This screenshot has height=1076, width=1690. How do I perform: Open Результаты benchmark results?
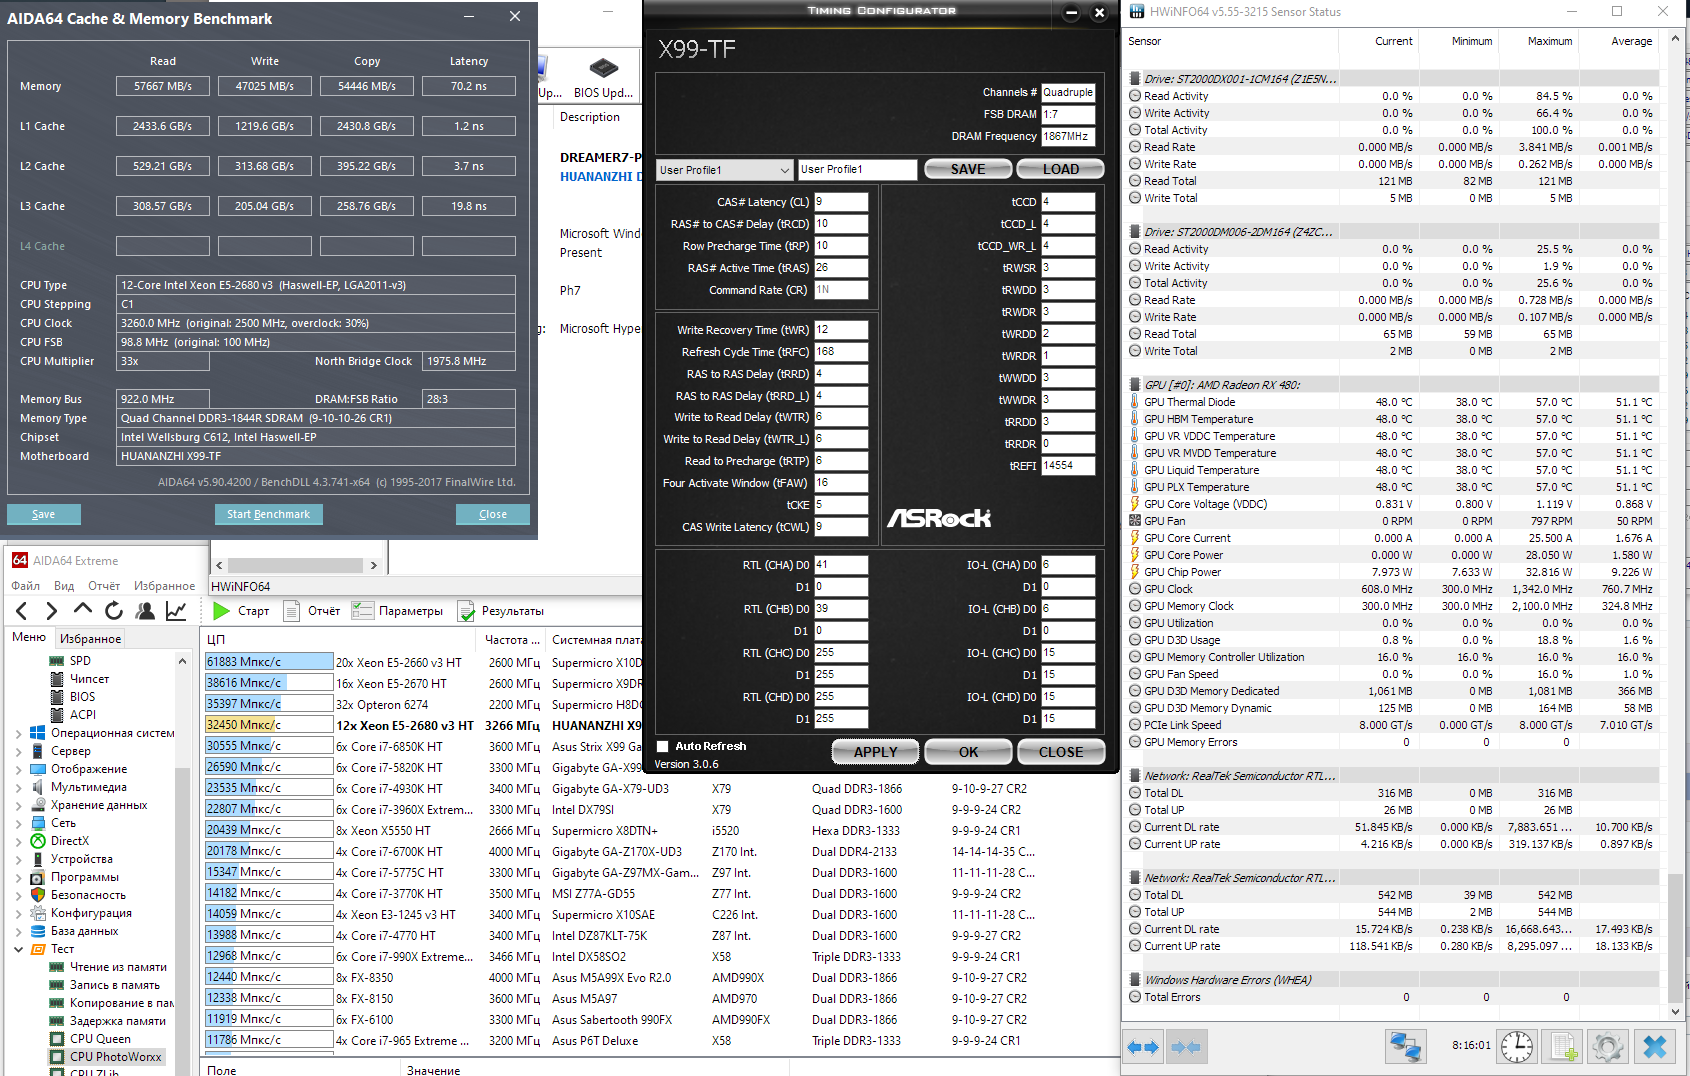[501, 611]
